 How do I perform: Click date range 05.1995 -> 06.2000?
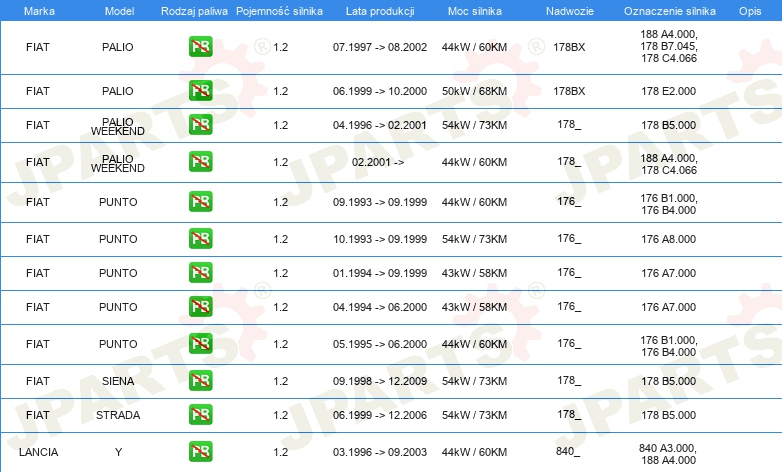pyautogui.click(x=380, y=344)
